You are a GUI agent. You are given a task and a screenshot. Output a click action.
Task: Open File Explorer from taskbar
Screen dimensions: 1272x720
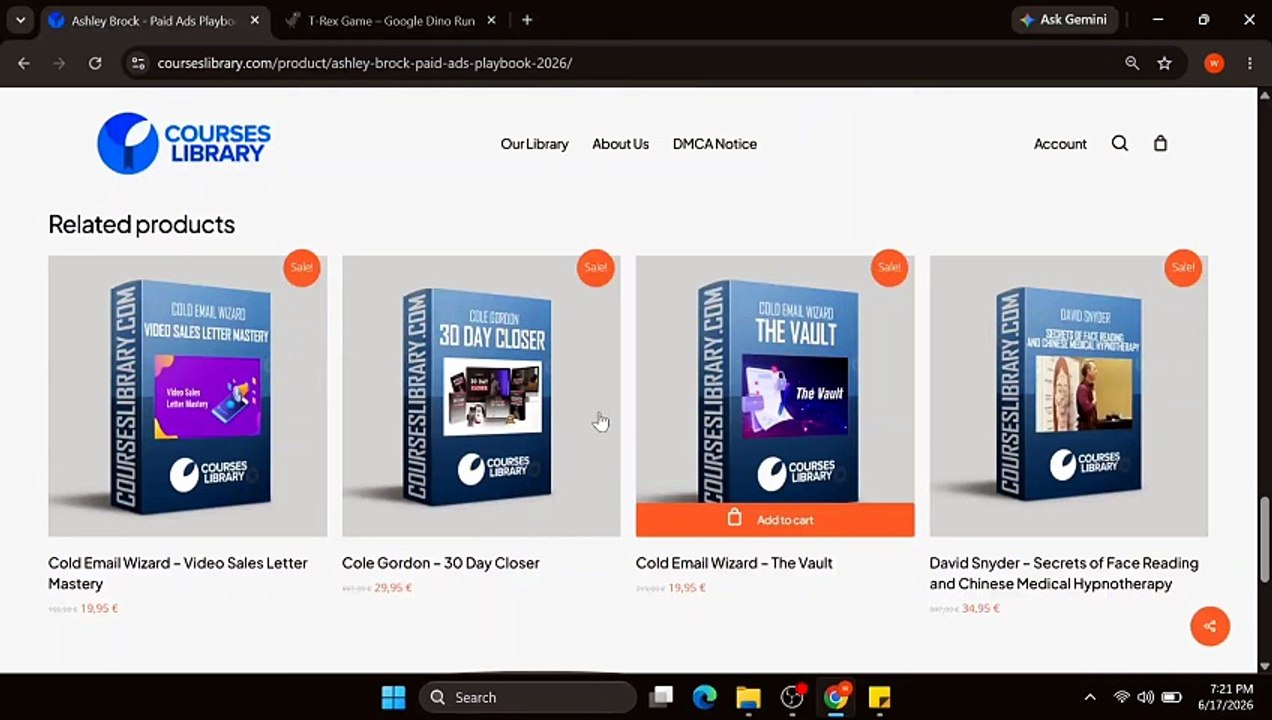(748, 697)
